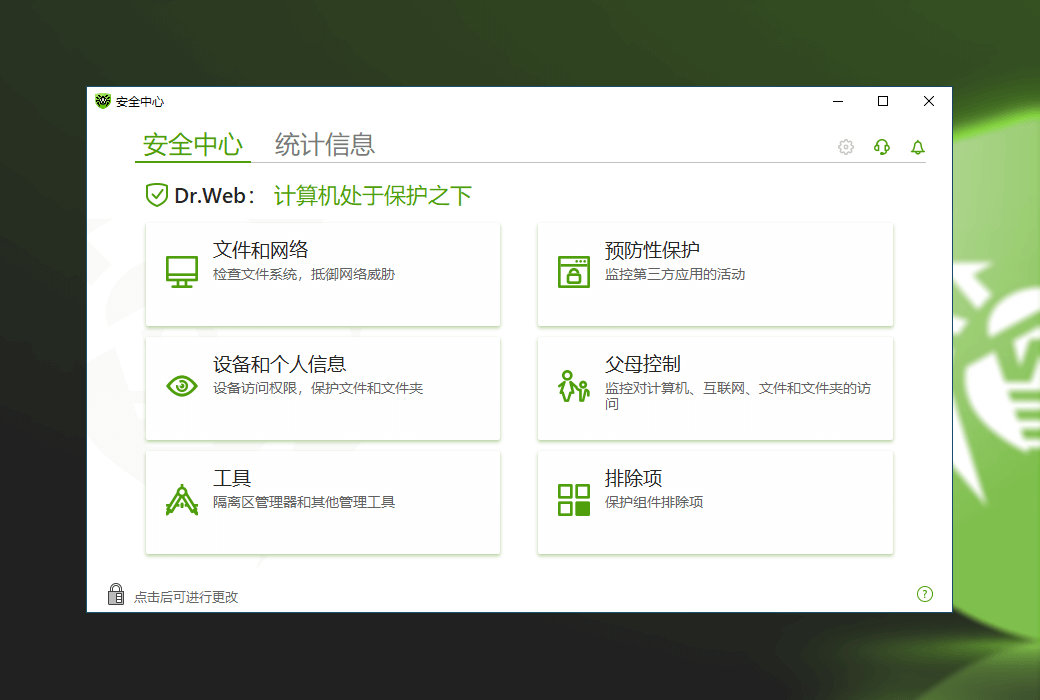
Task: Open the 文件和网络 tile
Action: [x=322, y=274]
